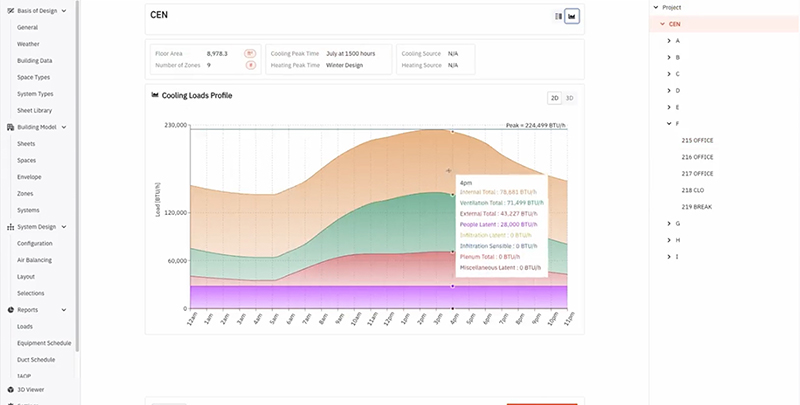Click the Basis of Design section icon
800x405 pixels.
pyautogui.click(x=10, y=11)
